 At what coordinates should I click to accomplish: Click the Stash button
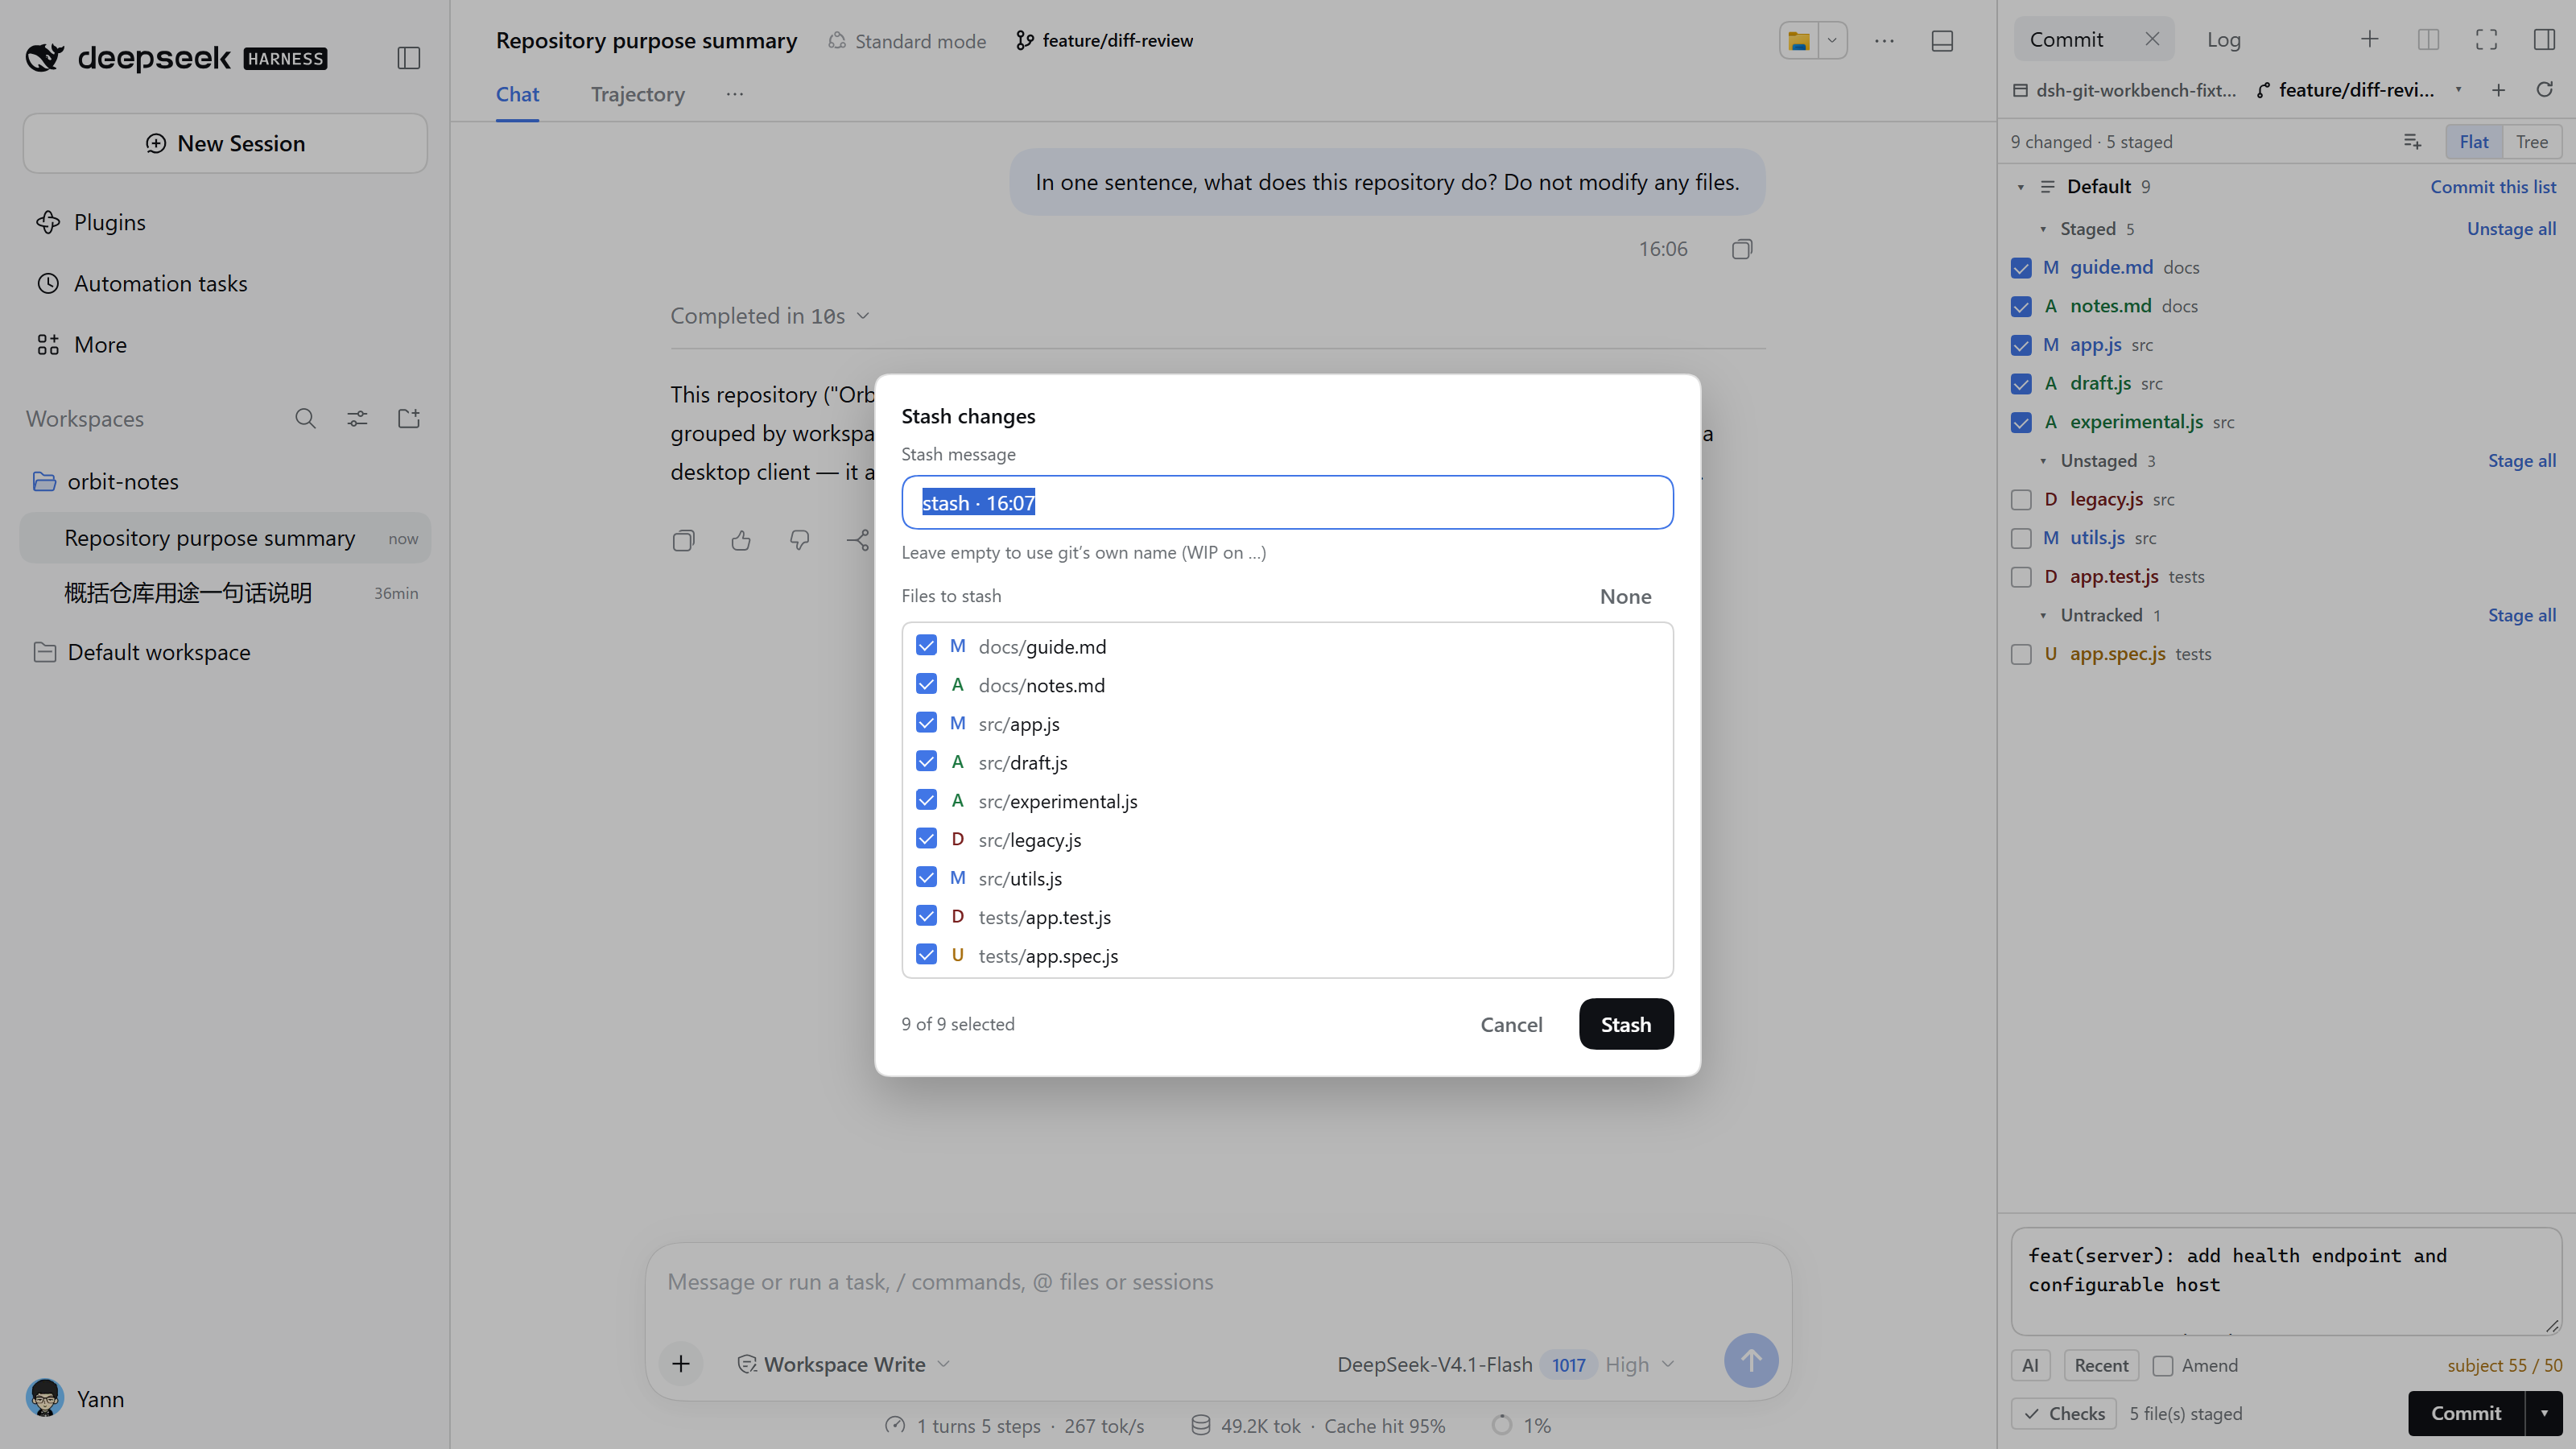point(1625,1024)
